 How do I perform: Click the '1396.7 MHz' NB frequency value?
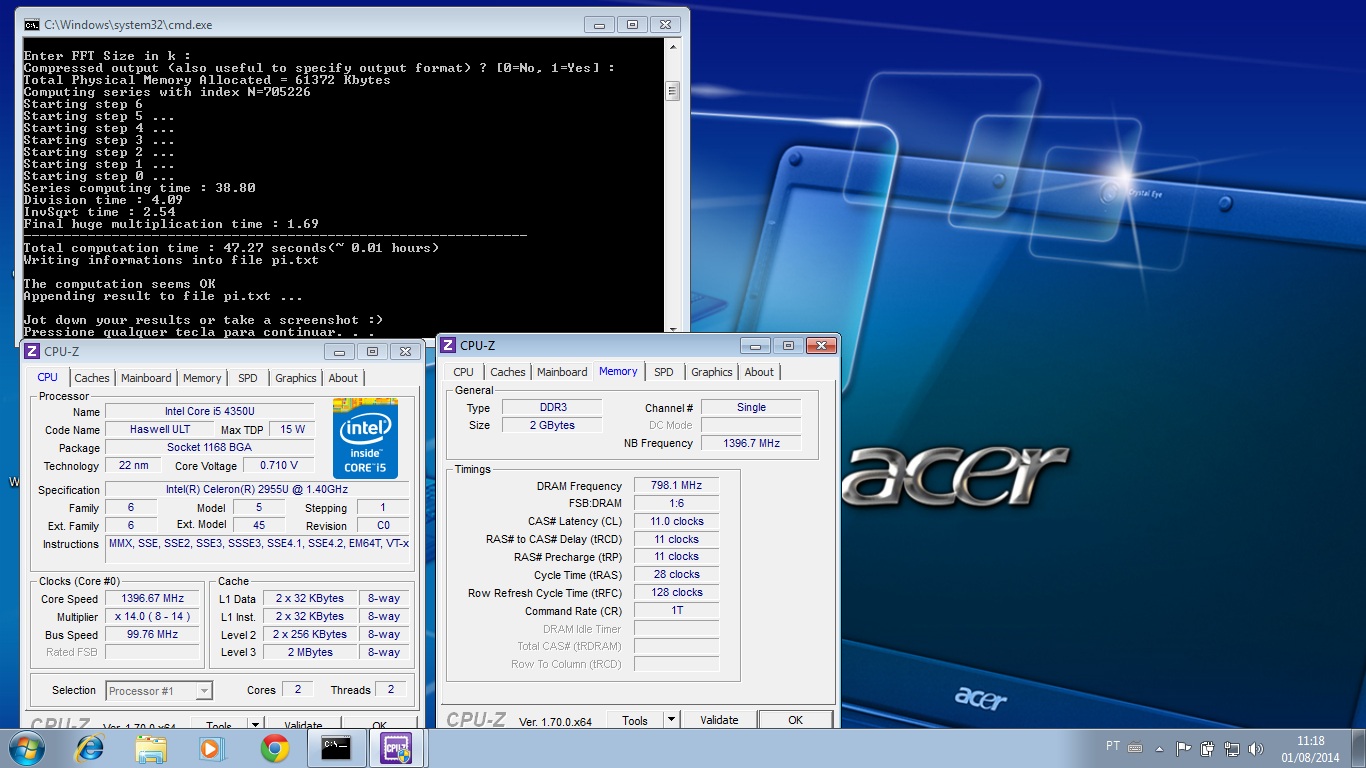[x=751, y=442]
